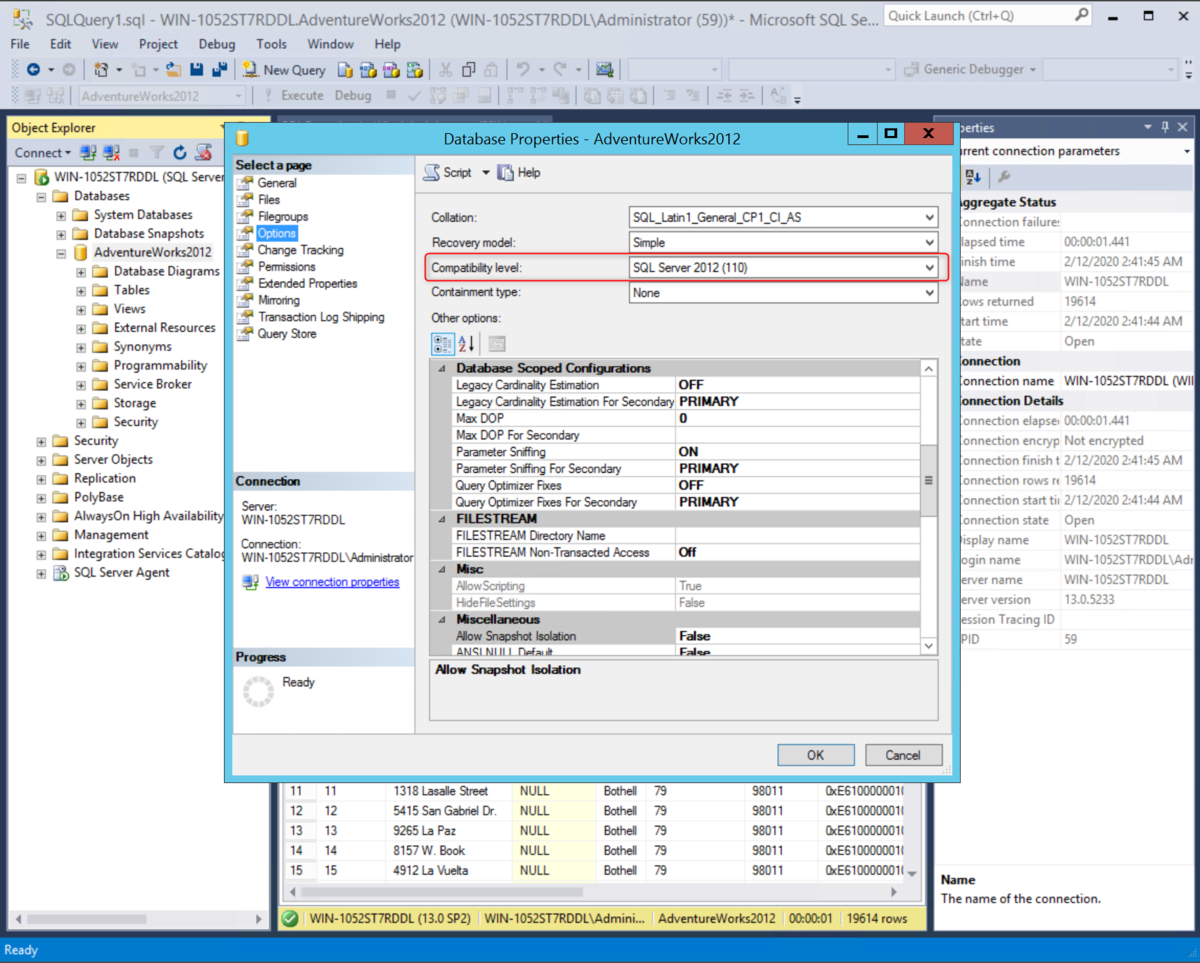
Task: Open the Tools menu
Action: (271, 44)
